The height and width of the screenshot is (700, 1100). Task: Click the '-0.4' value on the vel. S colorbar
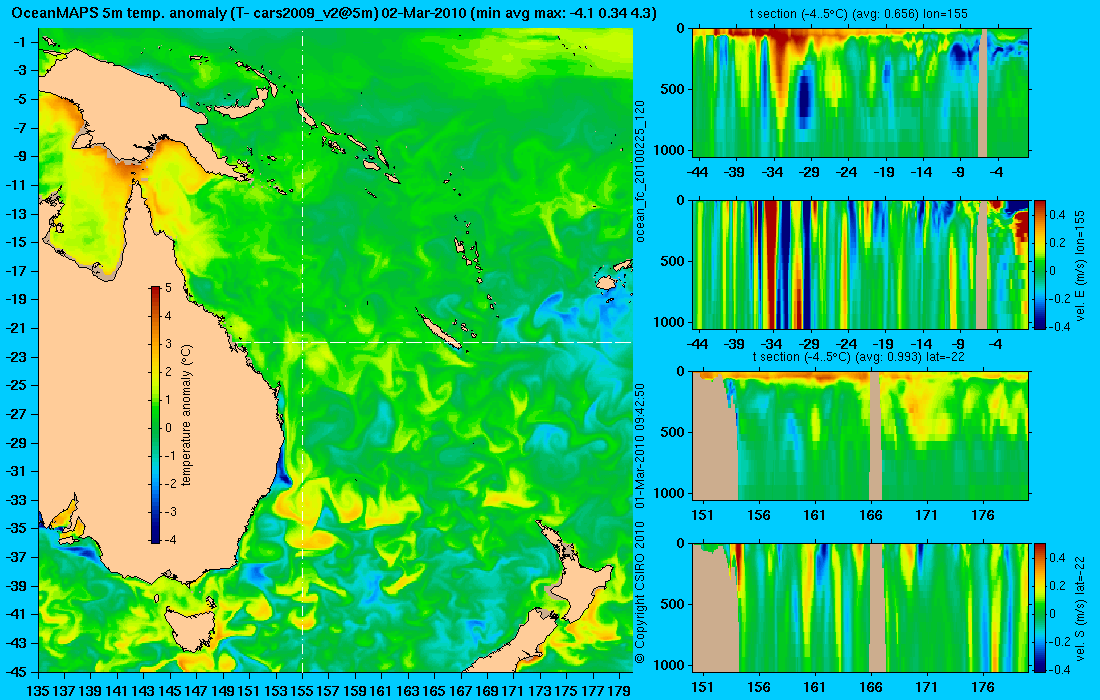1059,669
